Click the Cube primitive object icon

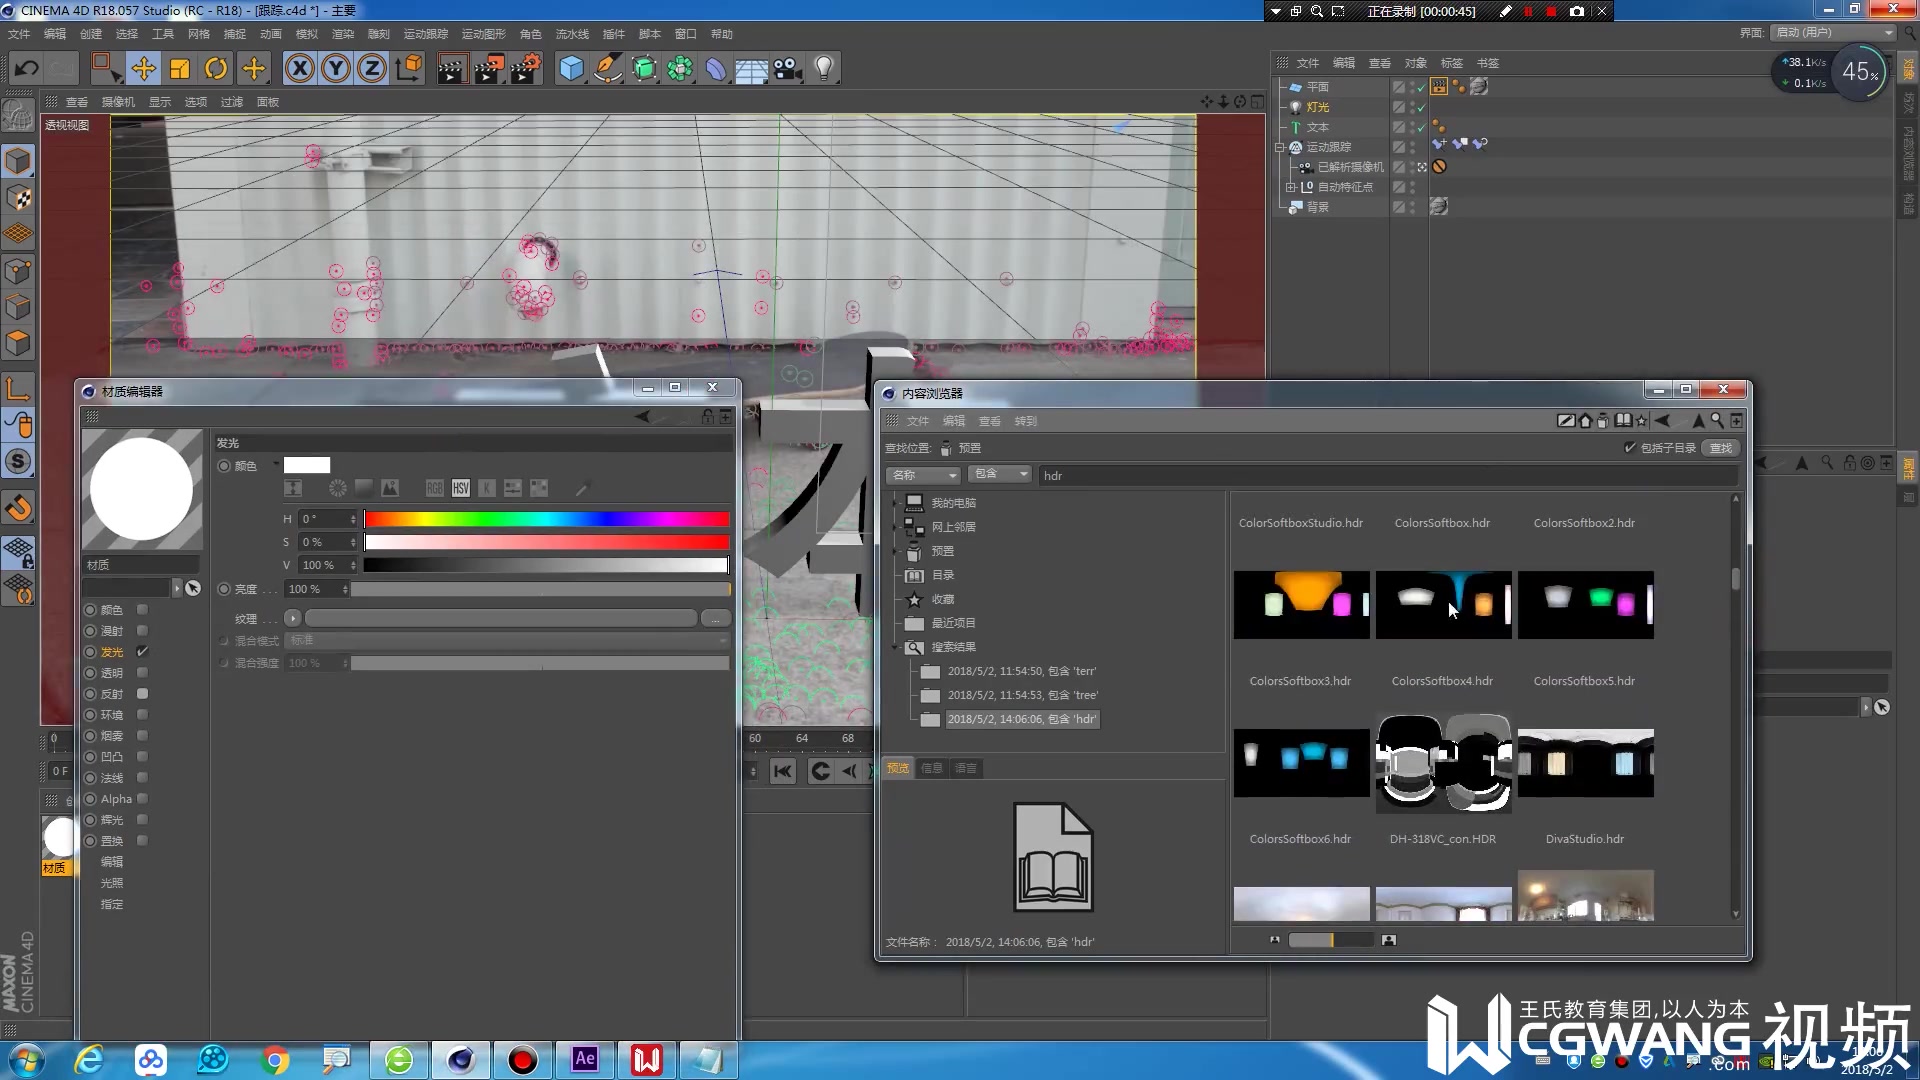coord(571,68)
